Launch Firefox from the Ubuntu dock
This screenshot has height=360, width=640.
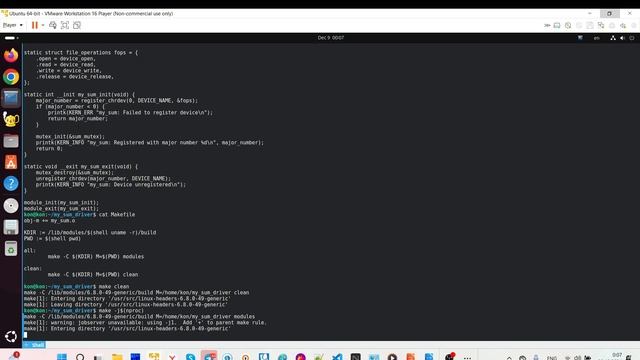(x=11, y=55)
